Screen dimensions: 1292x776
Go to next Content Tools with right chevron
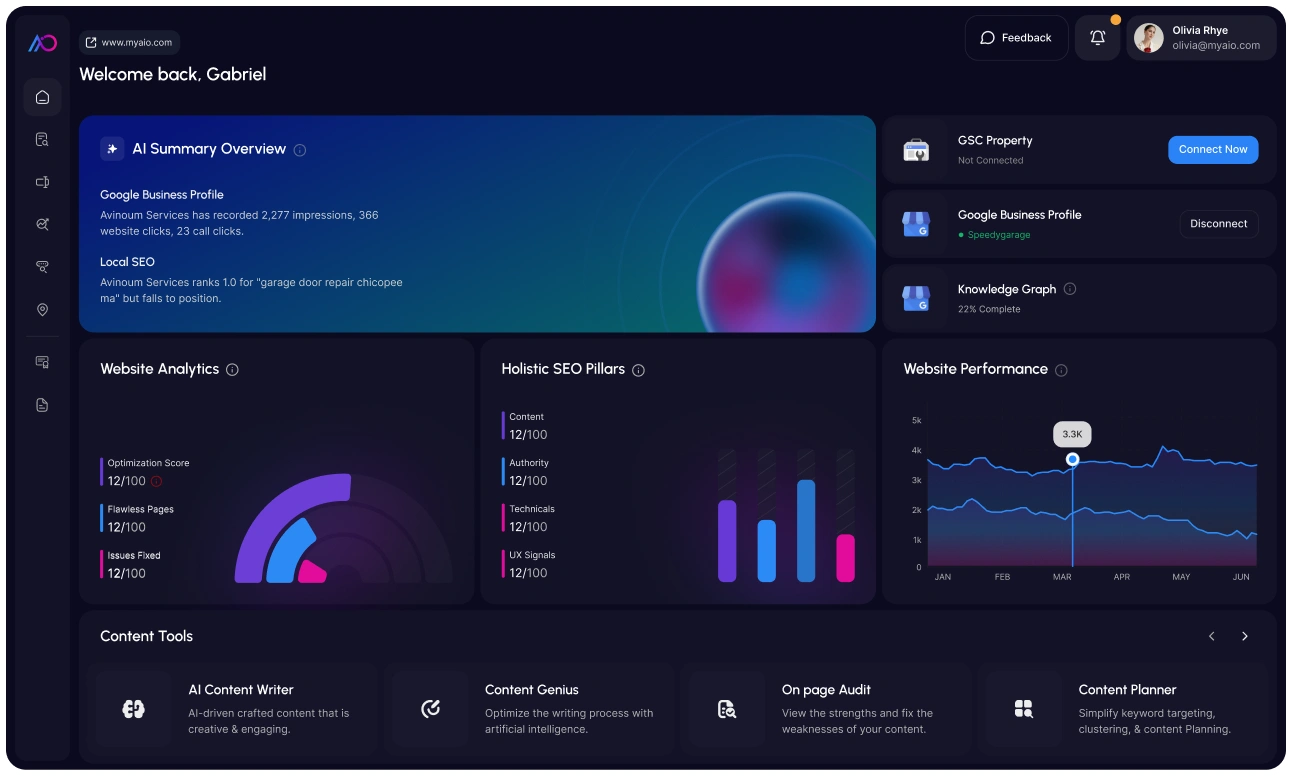point(1245,636)
